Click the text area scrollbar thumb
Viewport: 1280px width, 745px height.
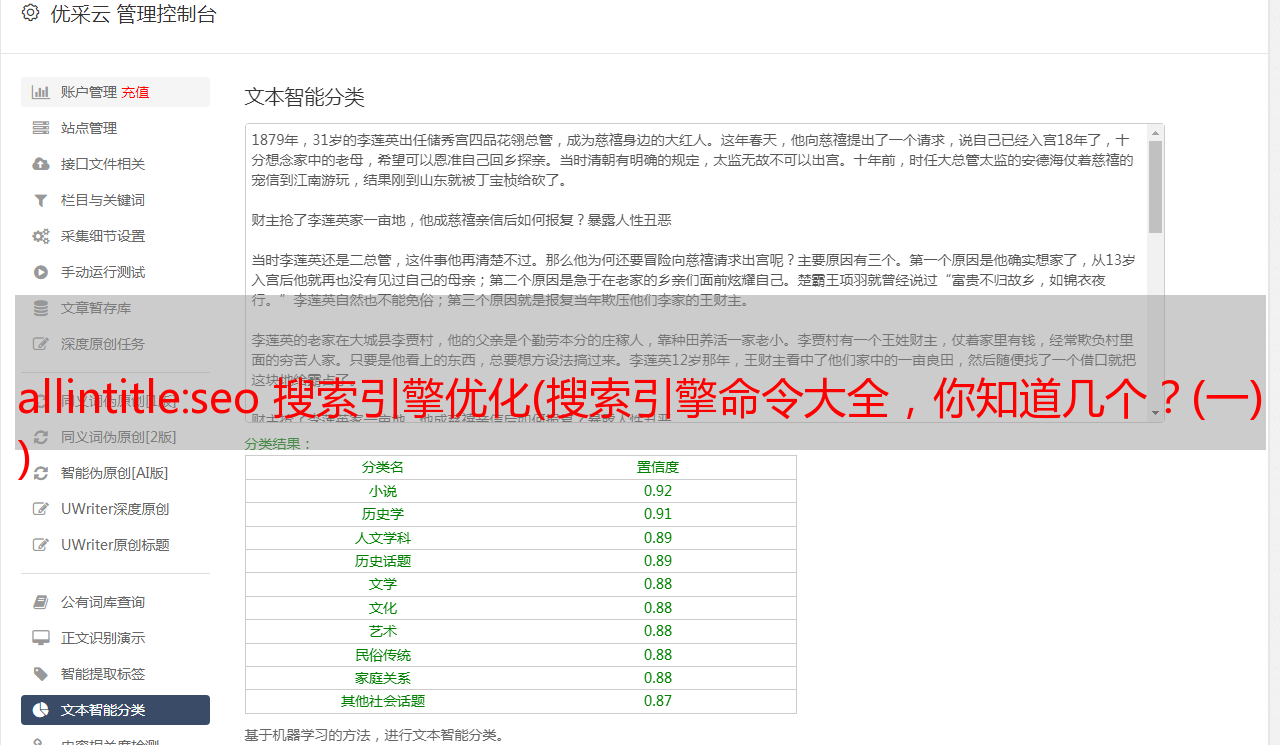tap(1155, 186)
